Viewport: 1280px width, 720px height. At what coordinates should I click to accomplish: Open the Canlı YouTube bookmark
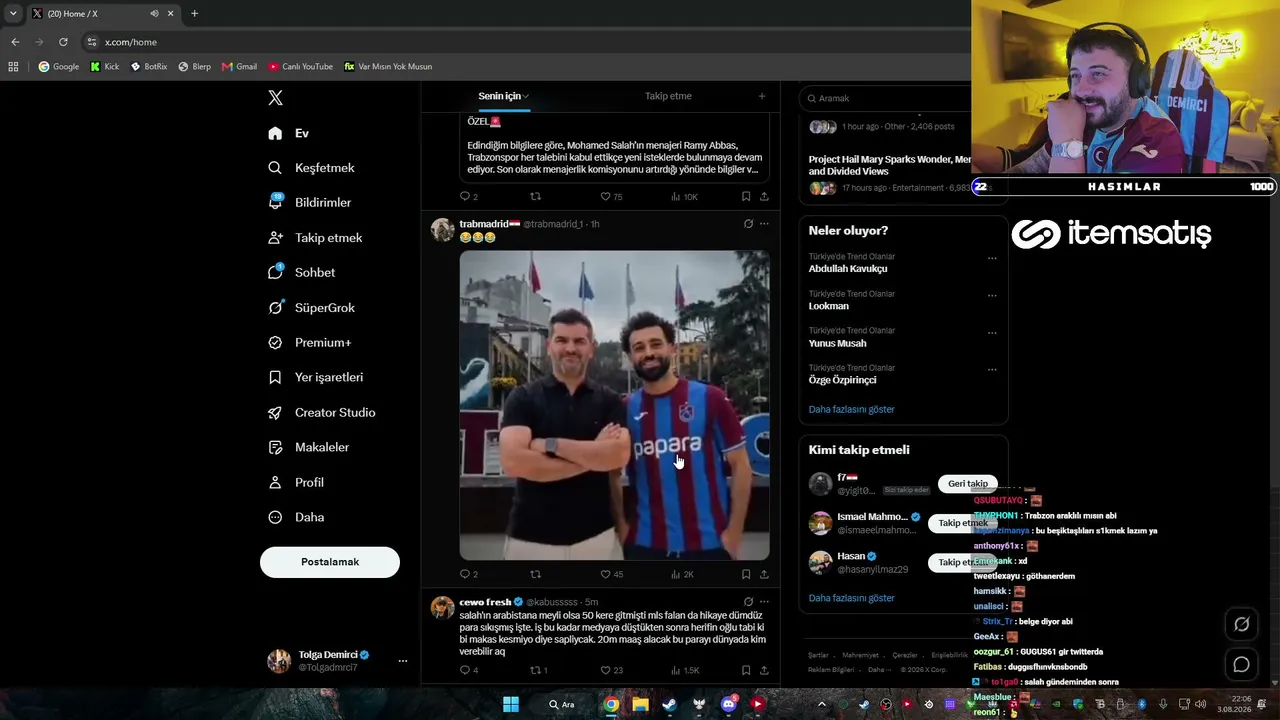click(x=300, y=67)
